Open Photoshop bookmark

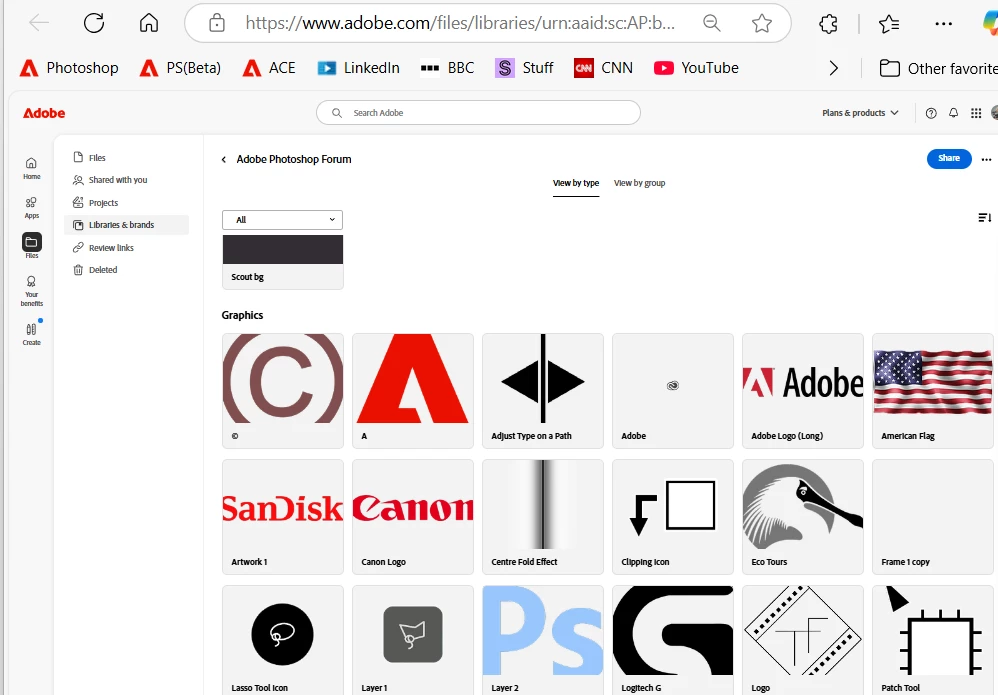click(69, 68)
